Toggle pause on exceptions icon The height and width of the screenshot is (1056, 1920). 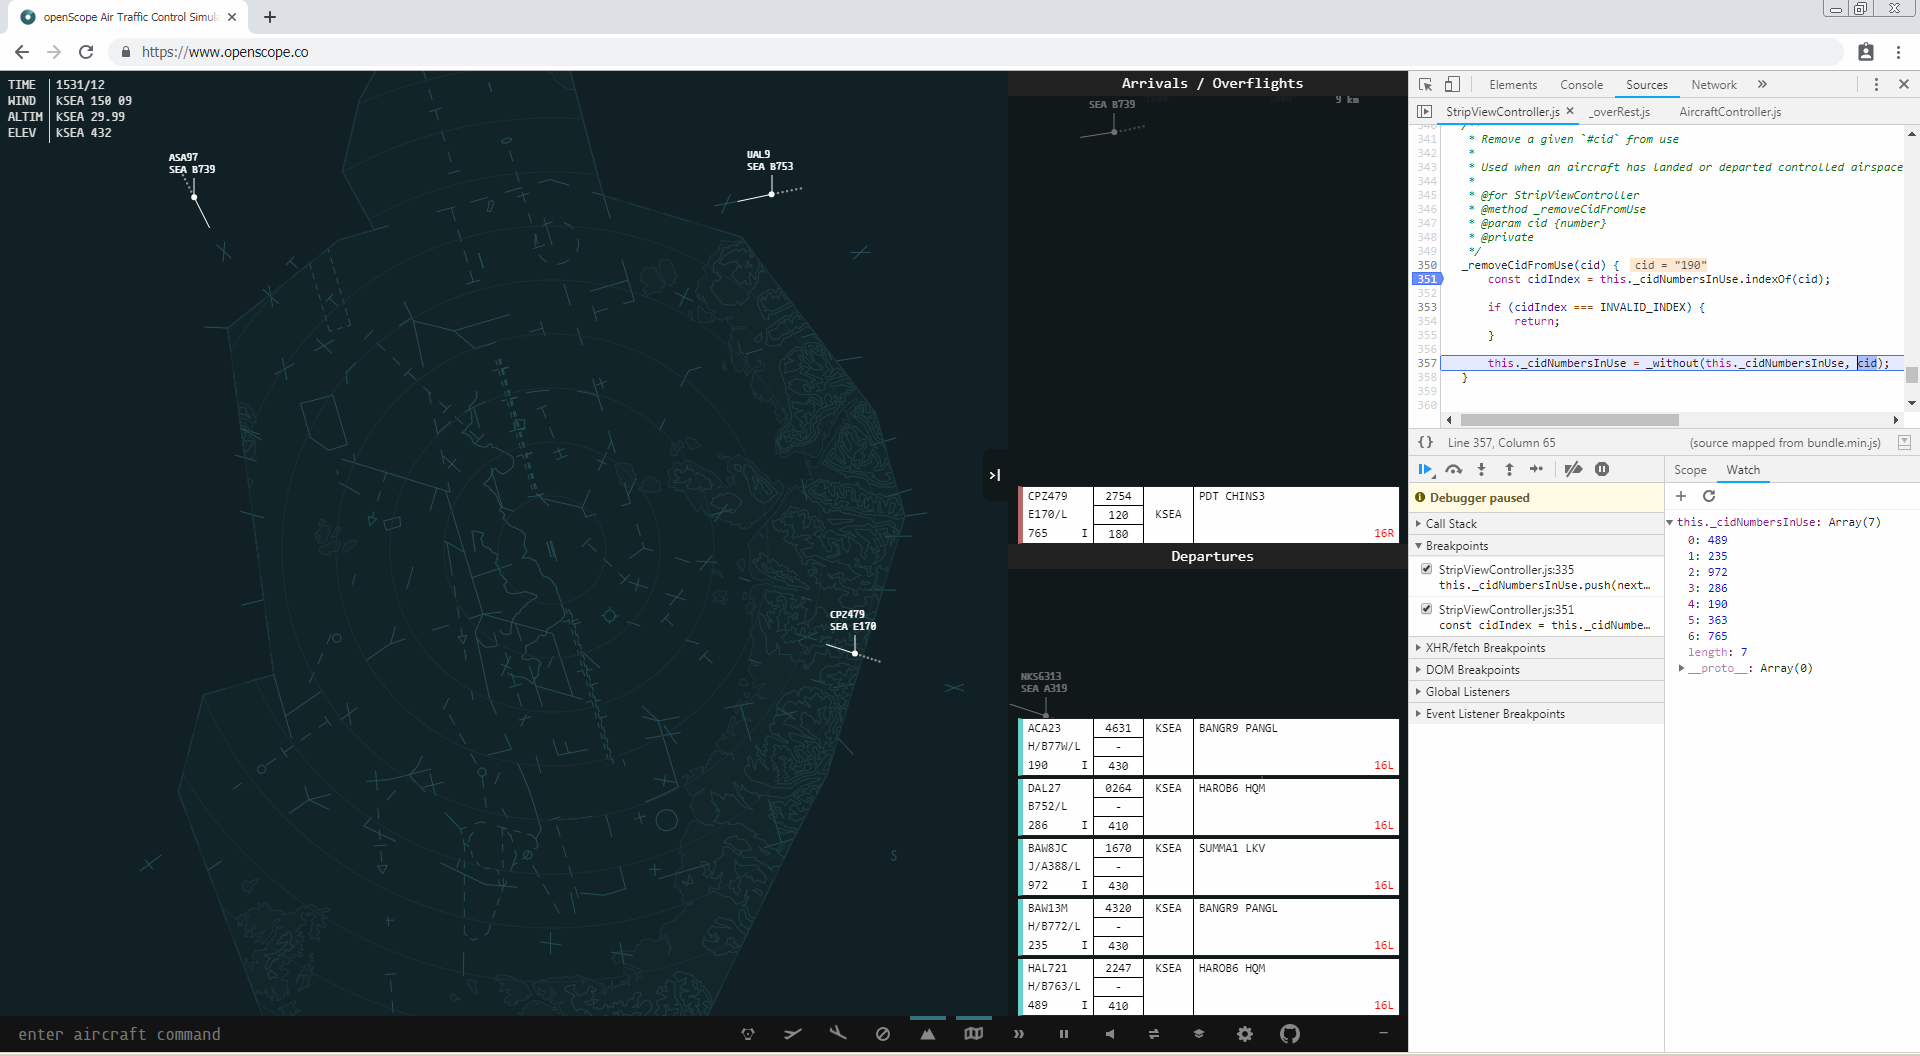tap(1602, 469)
